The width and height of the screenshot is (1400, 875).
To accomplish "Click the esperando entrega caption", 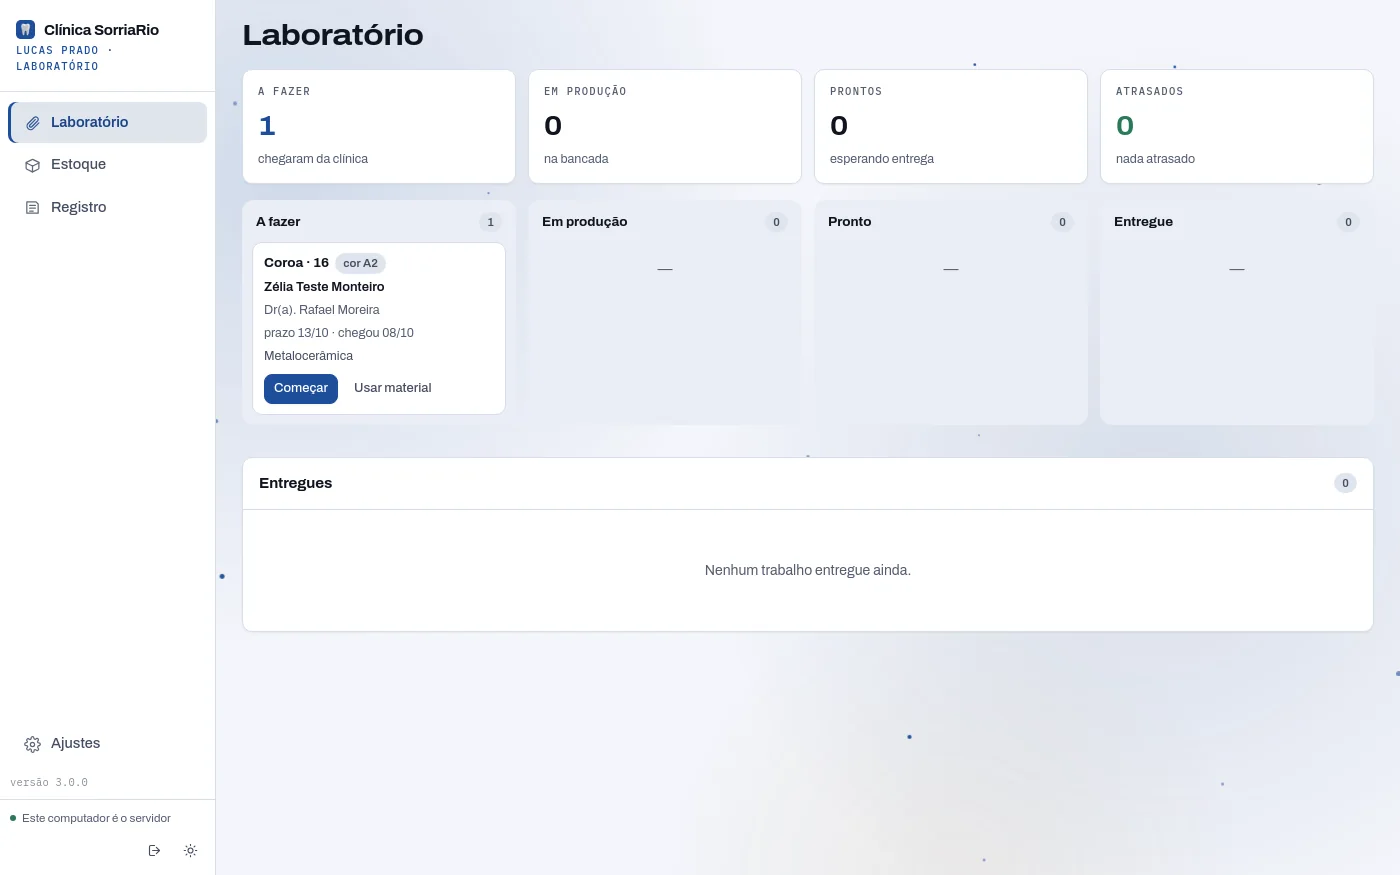I will pos(882,159).
